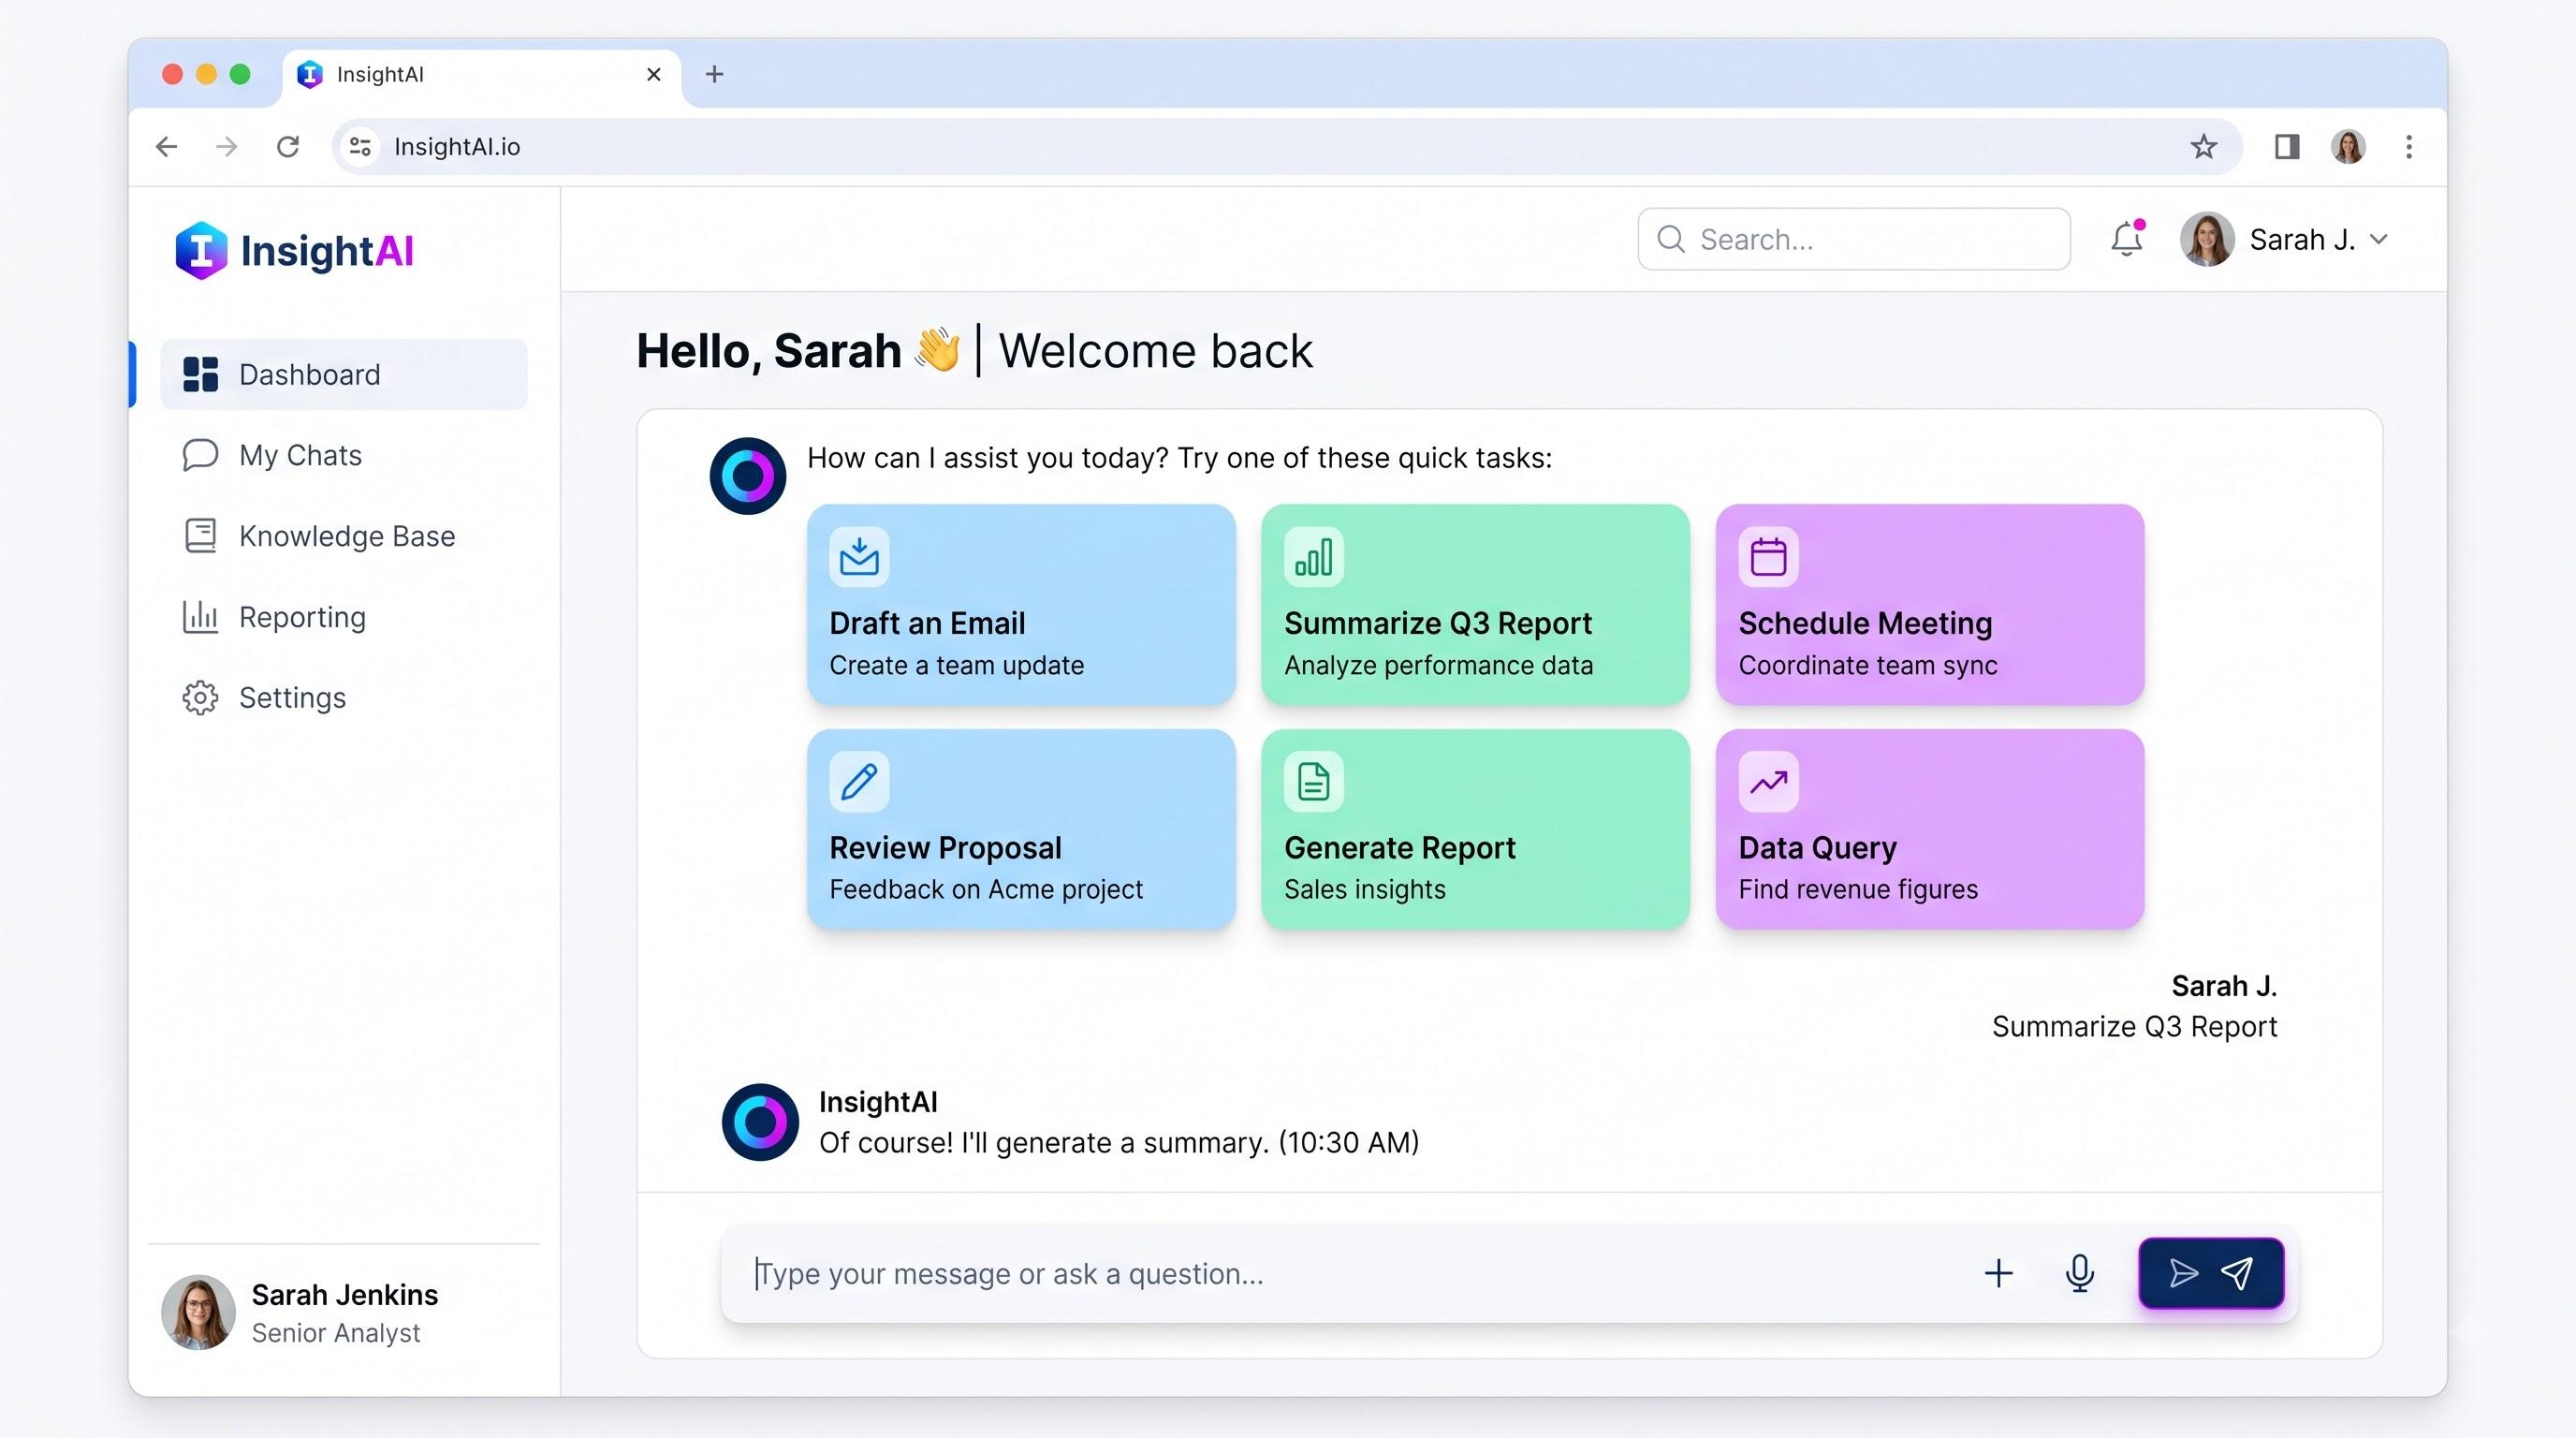Expand the Sarah J. account dropdown
Screen dimensions: 2576x1438
(x=2379, y=239)
